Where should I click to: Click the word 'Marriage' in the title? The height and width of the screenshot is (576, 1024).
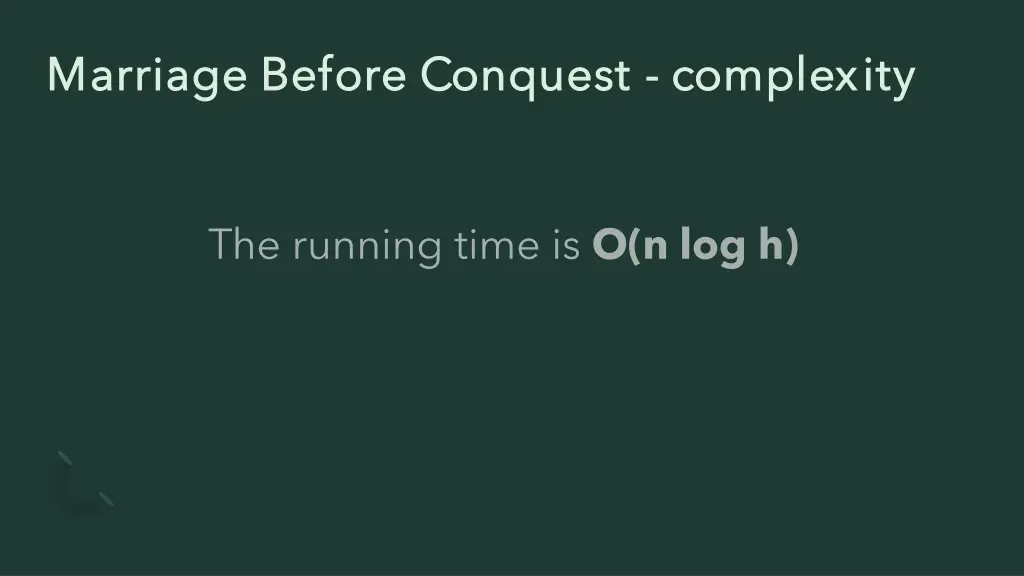pyautogui.click(x=147, y=77)
